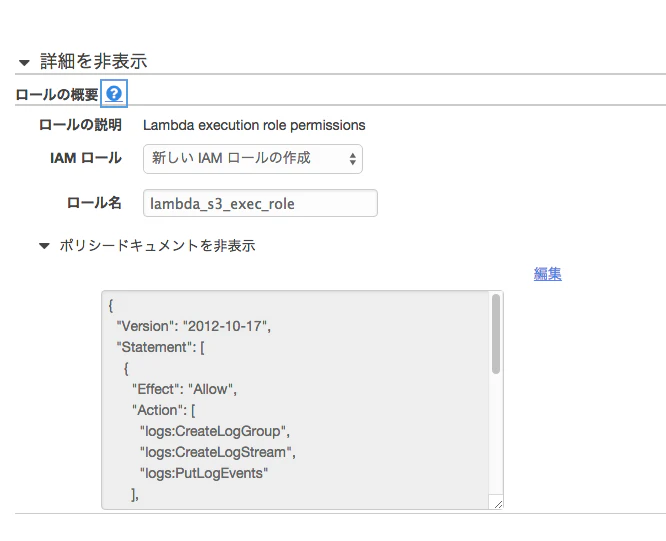Click the Lambda execution role permissions description
This screenshot has height=541, width=666.
click(254, 125)
